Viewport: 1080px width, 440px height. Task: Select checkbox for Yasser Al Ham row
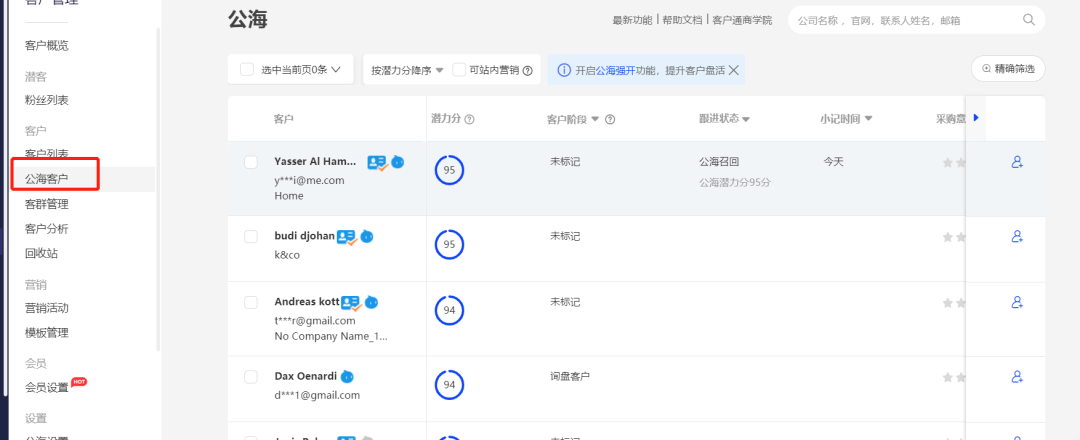pos(251,163)
